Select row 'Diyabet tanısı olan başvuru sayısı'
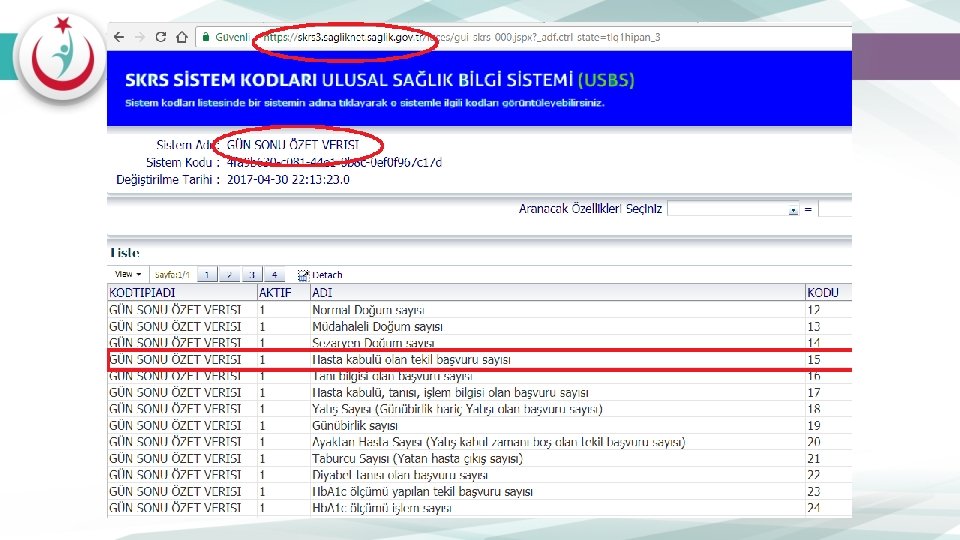This screenshot has height=540, width=960. pyautogui.click(x=479, y=475)
